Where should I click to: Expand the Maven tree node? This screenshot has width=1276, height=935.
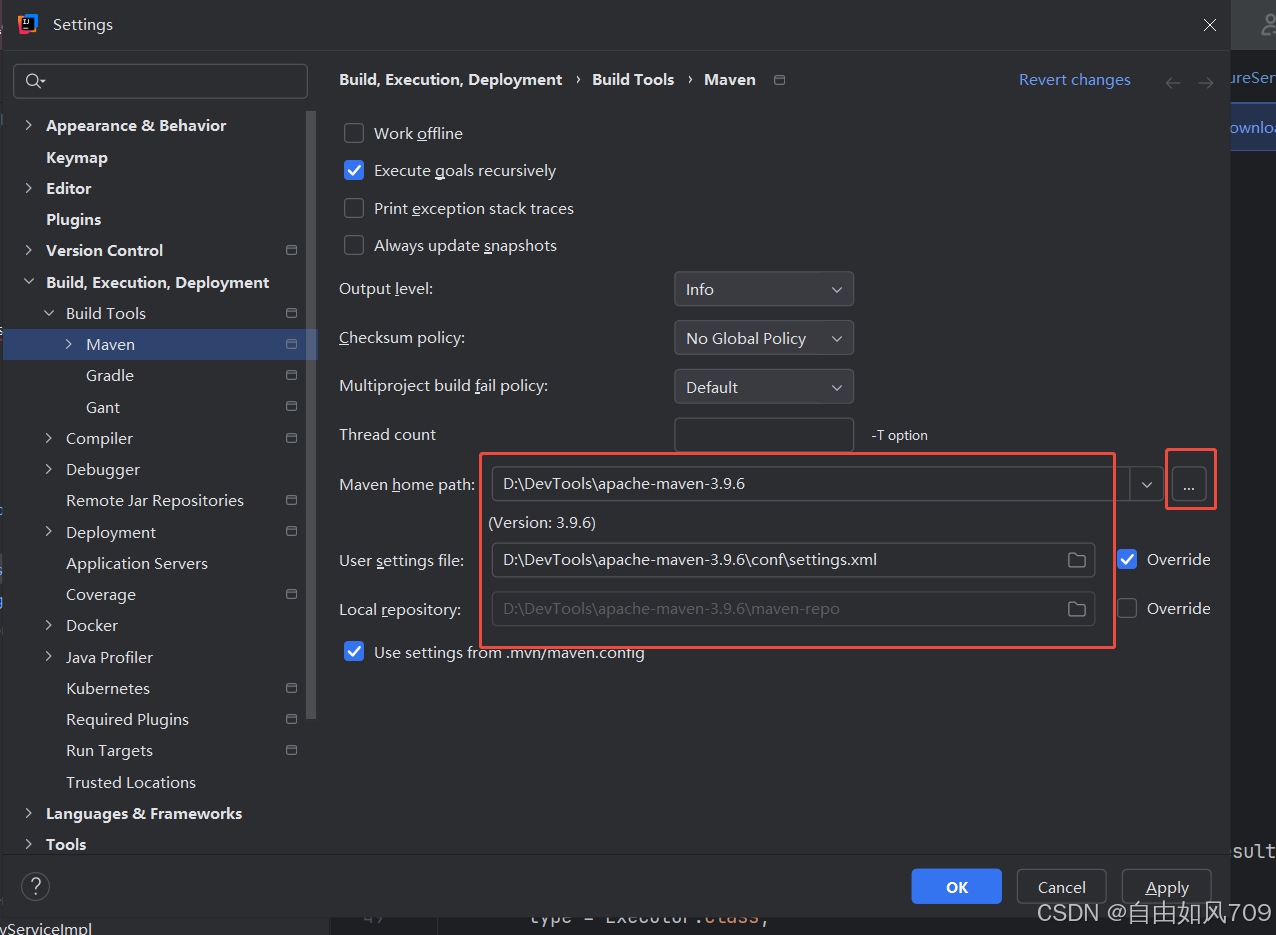[69, 344]
